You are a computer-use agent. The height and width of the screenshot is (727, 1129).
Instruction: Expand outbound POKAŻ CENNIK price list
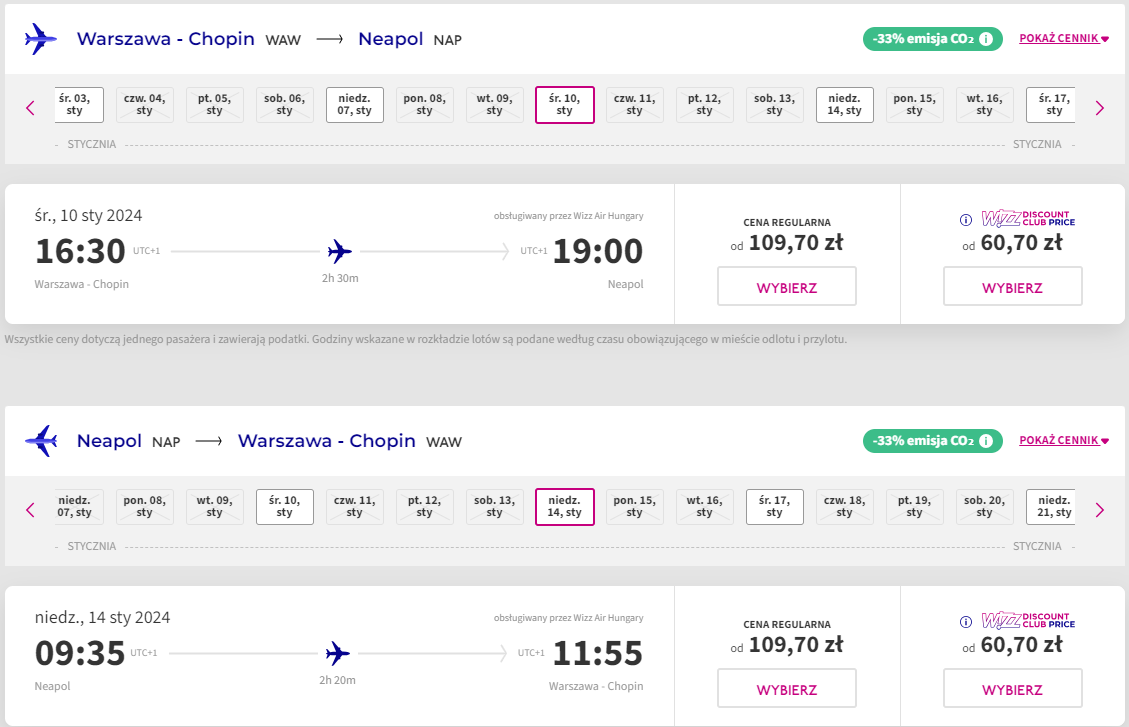[x=1063, y=39]
